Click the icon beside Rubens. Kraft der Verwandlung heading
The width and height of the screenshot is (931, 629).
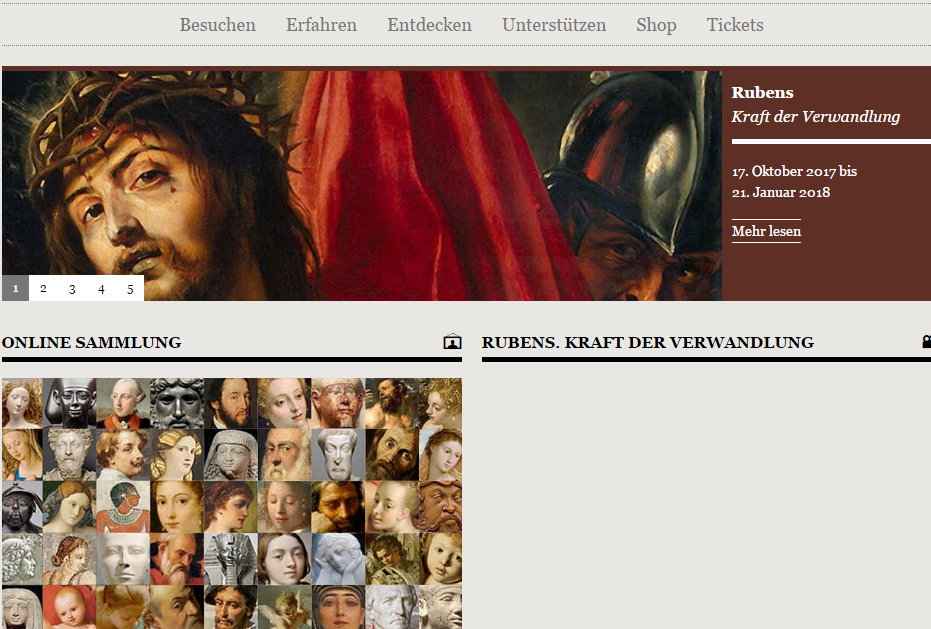[926, 342]
